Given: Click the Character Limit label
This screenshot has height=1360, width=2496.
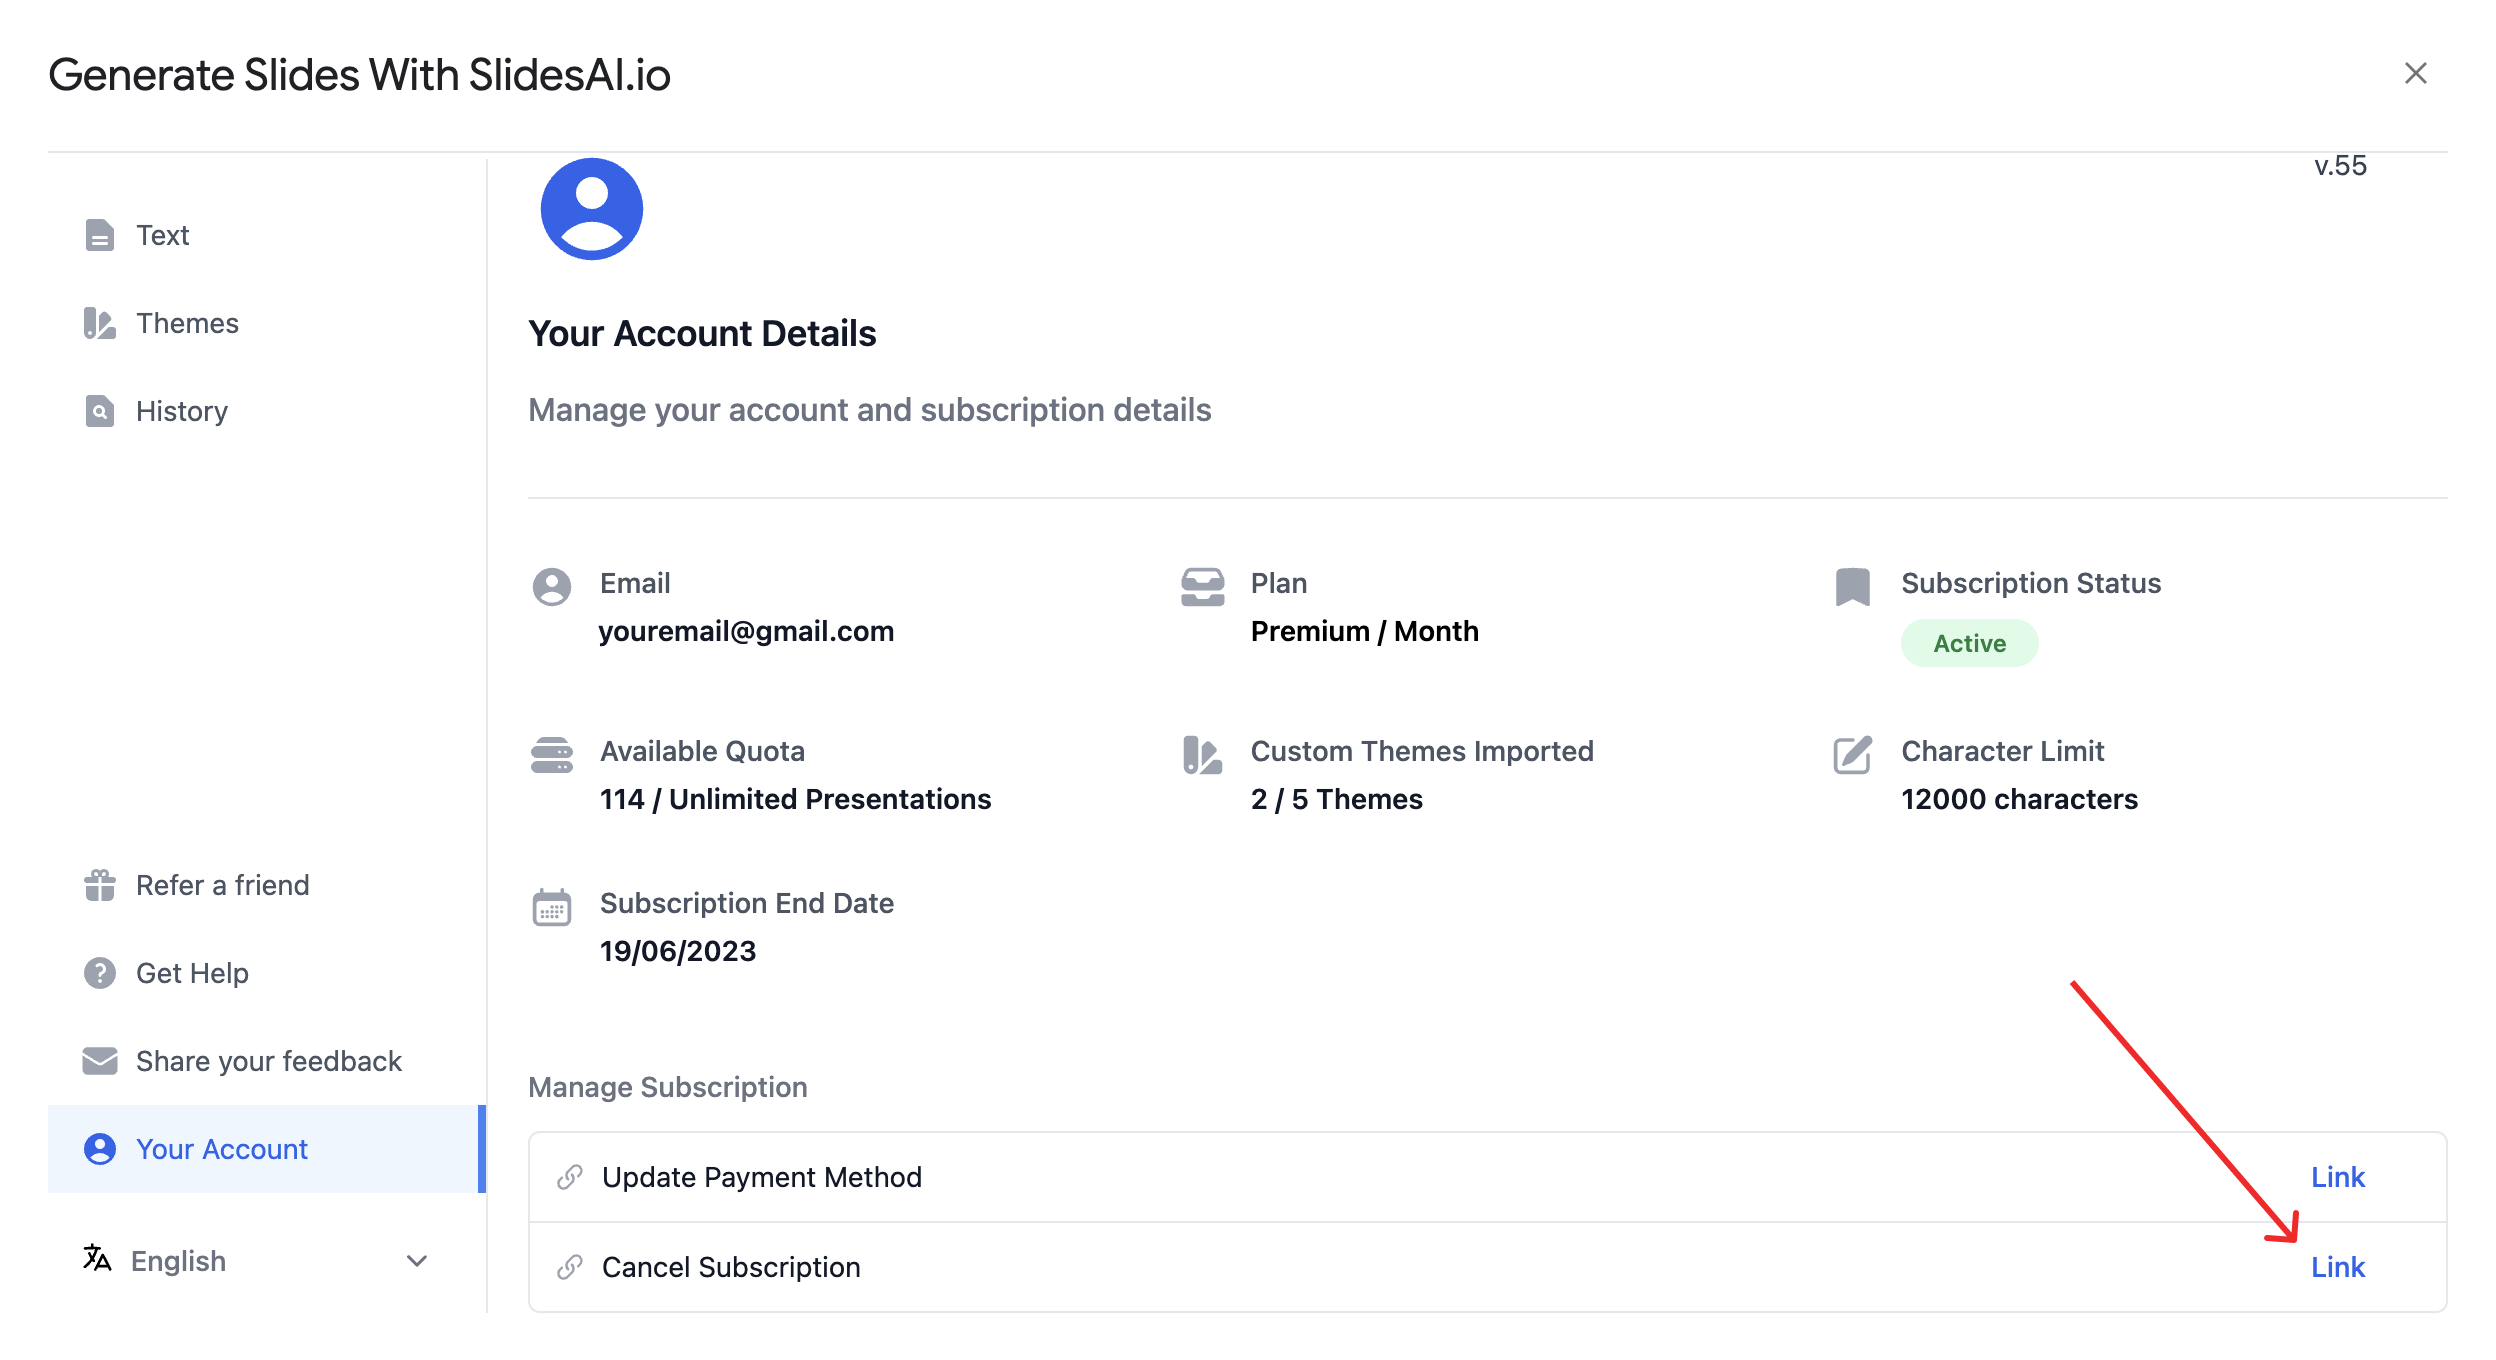Looking at the screenshot, I should point(2002,751).
